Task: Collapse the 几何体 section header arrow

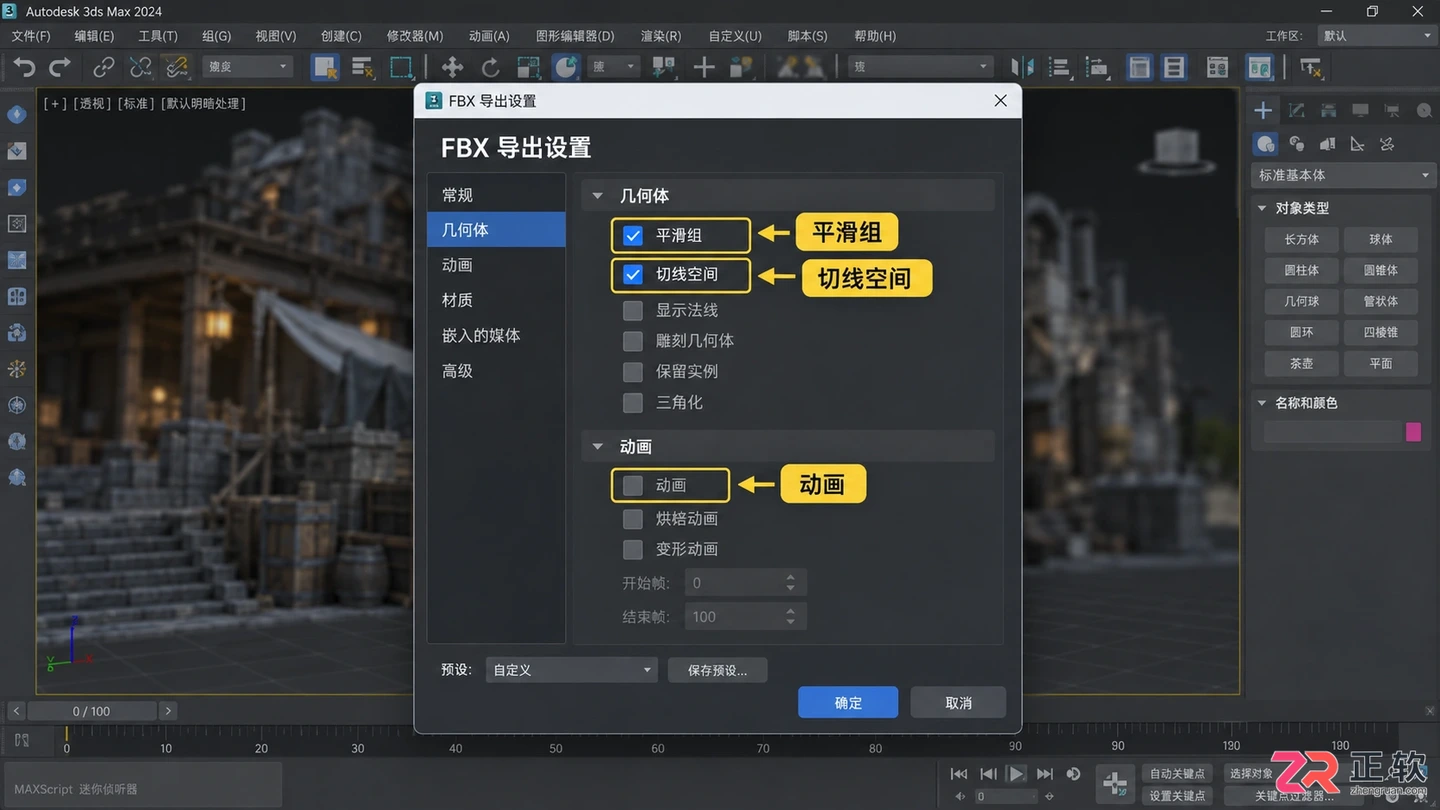Action: tap(598, 196)
